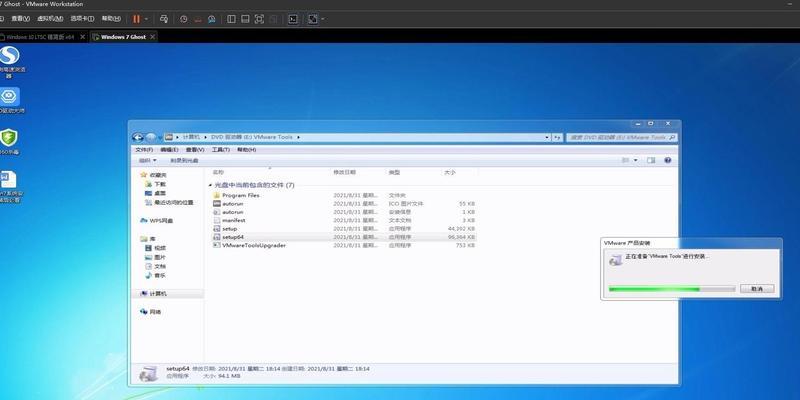Switch to the Windows 10 LTSC tab

click(40, 37)
